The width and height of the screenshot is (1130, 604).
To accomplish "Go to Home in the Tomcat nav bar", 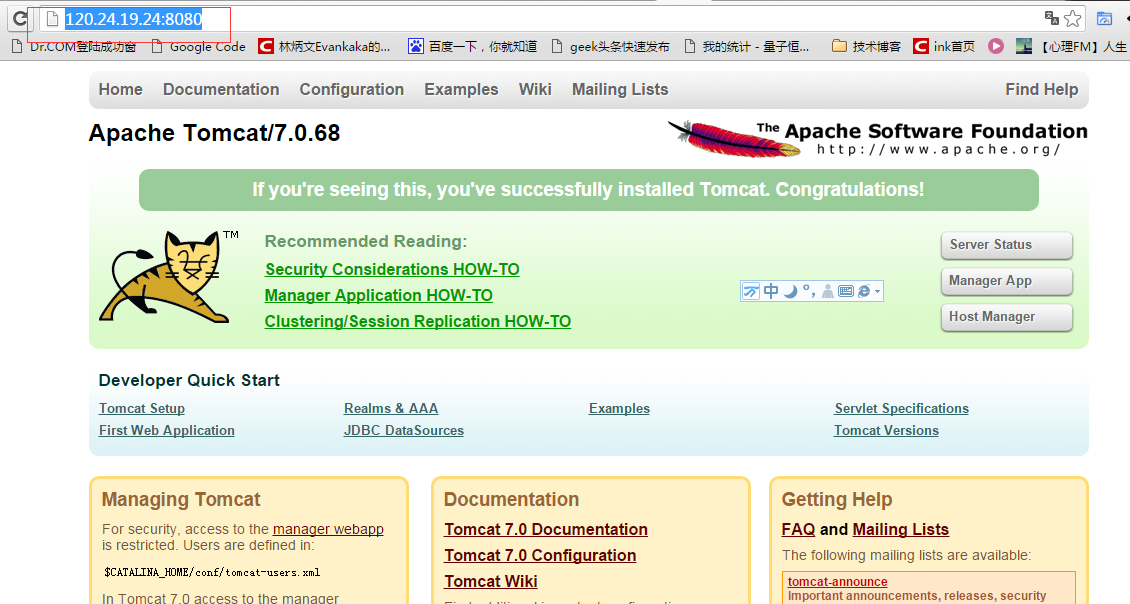I will [x=120, y=89].
